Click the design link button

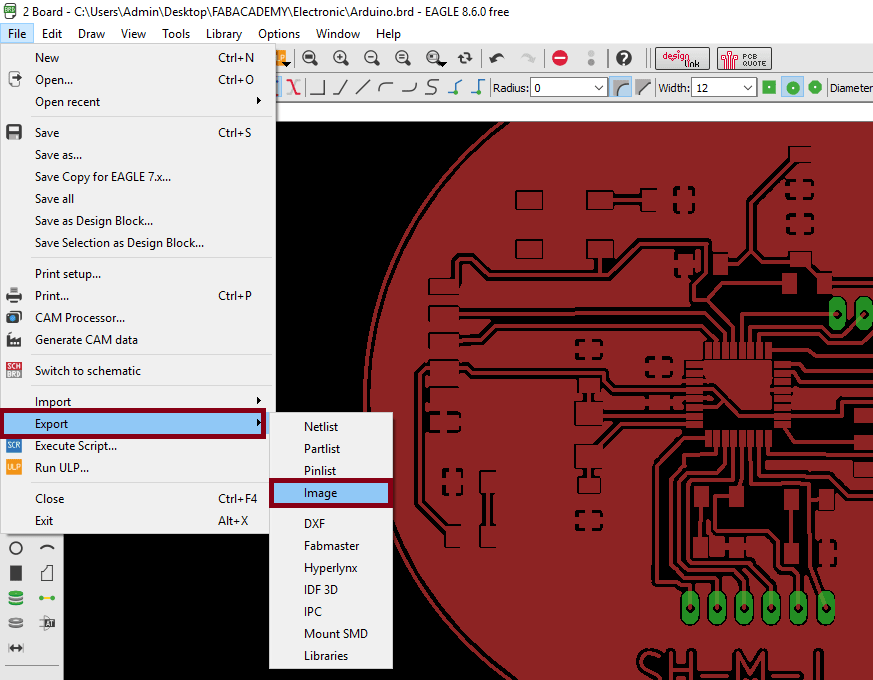(x=682, y=58)
